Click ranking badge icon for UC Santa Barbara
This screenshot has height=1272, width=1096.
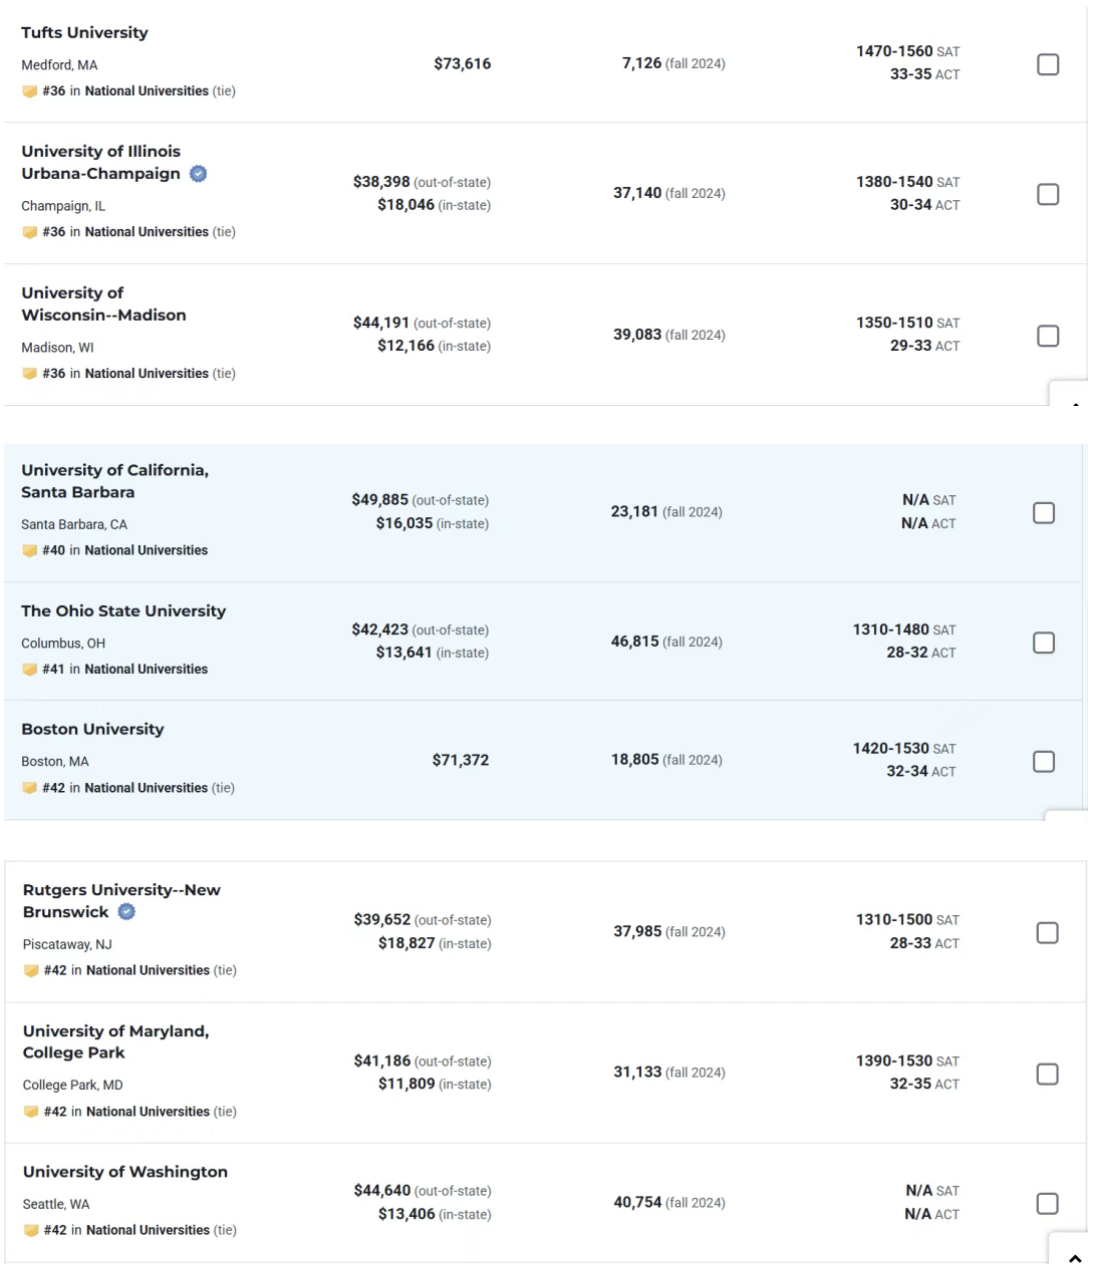coord(30,550)
